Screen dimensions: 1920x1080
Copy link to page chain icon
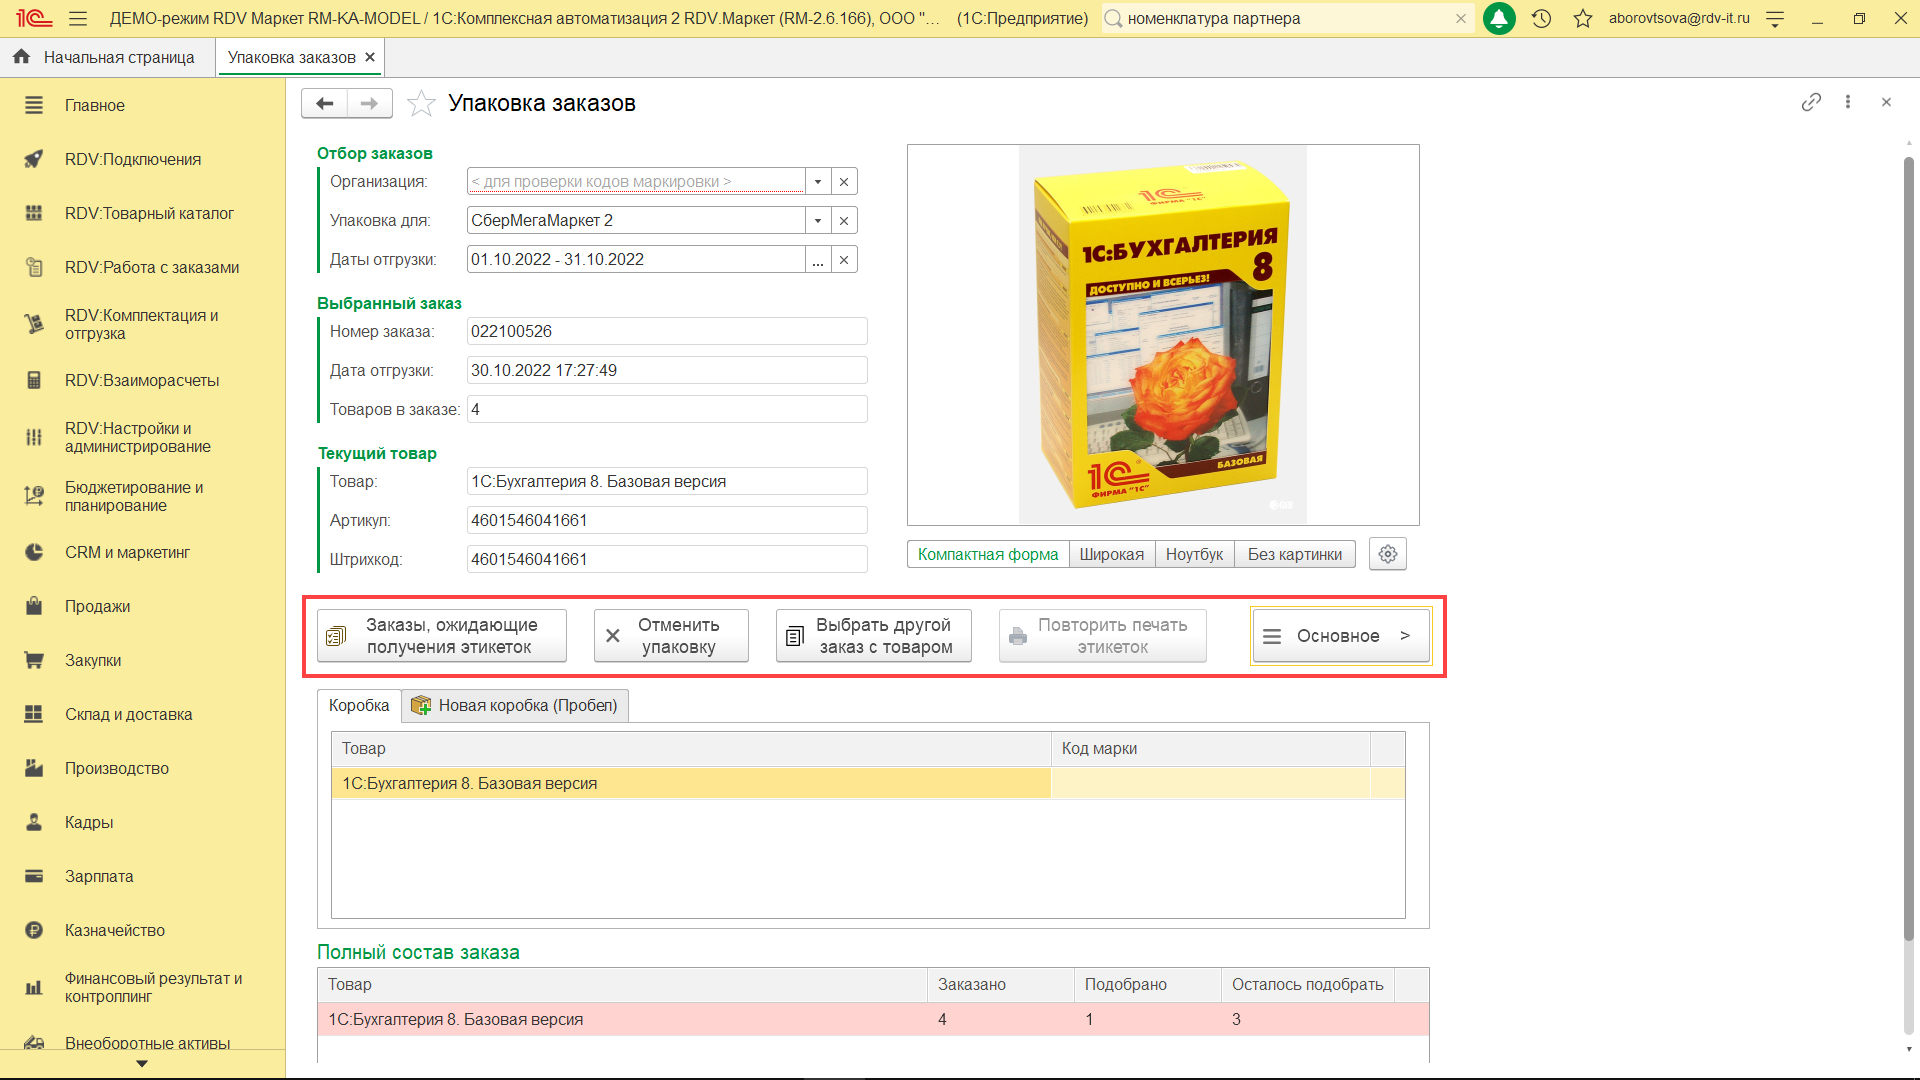point(1810,102)
